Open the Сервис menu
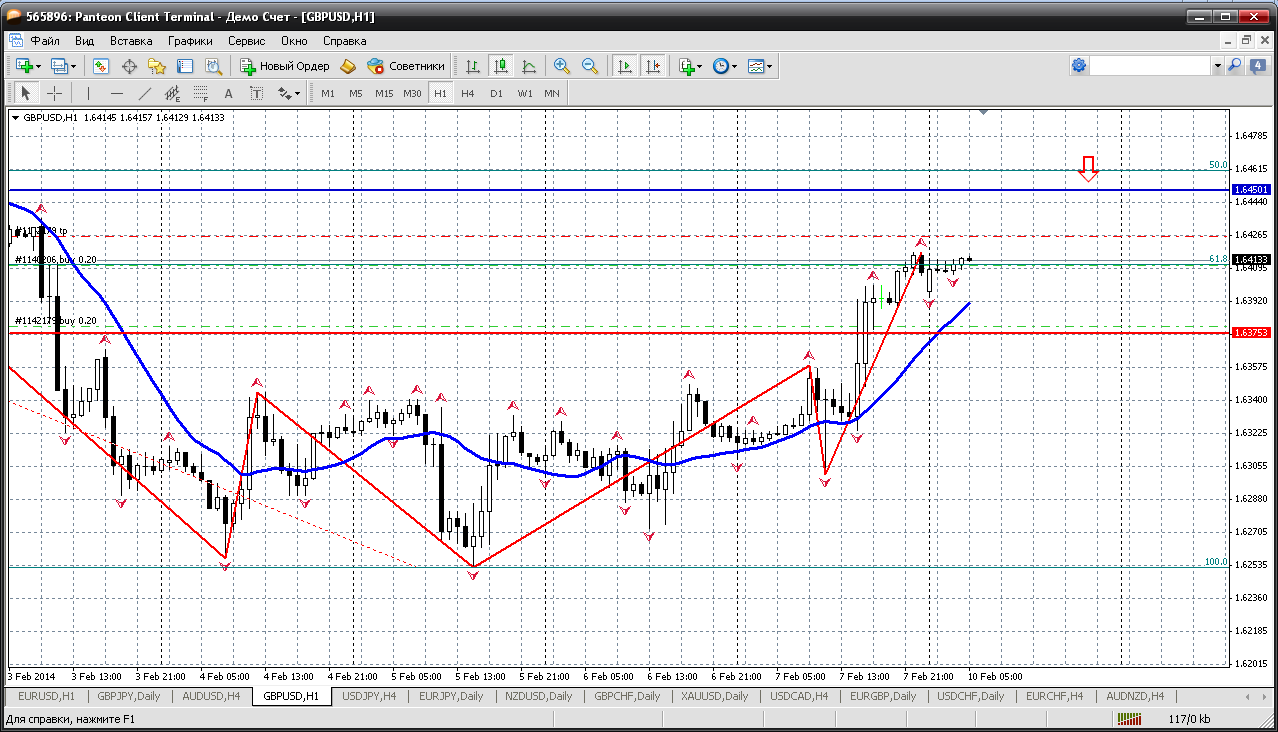Screen dimensions: 1278x732 point(246,41)
